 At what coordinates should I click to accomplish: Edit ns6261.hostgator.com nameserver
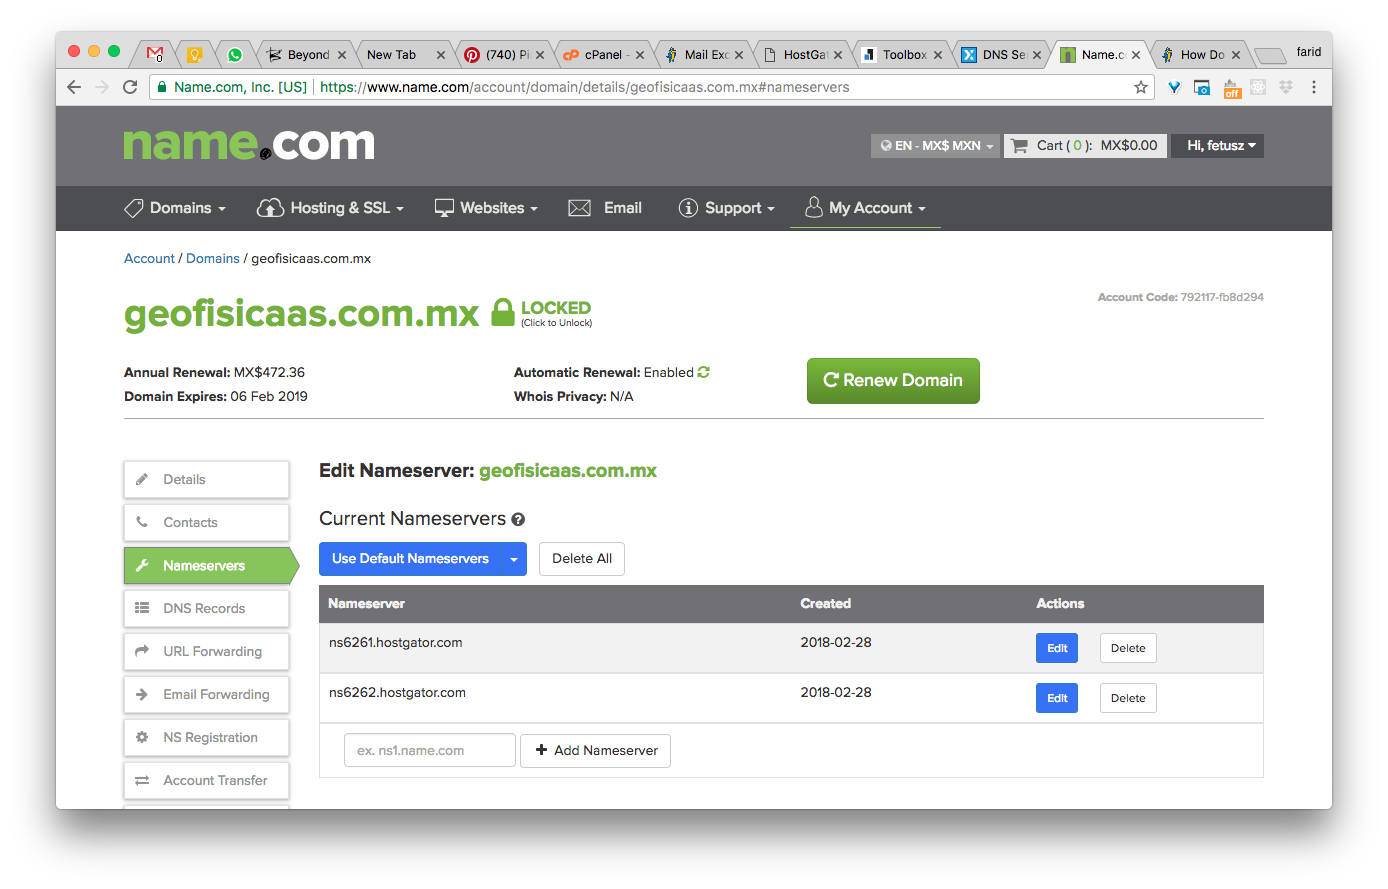point(1057,648)
